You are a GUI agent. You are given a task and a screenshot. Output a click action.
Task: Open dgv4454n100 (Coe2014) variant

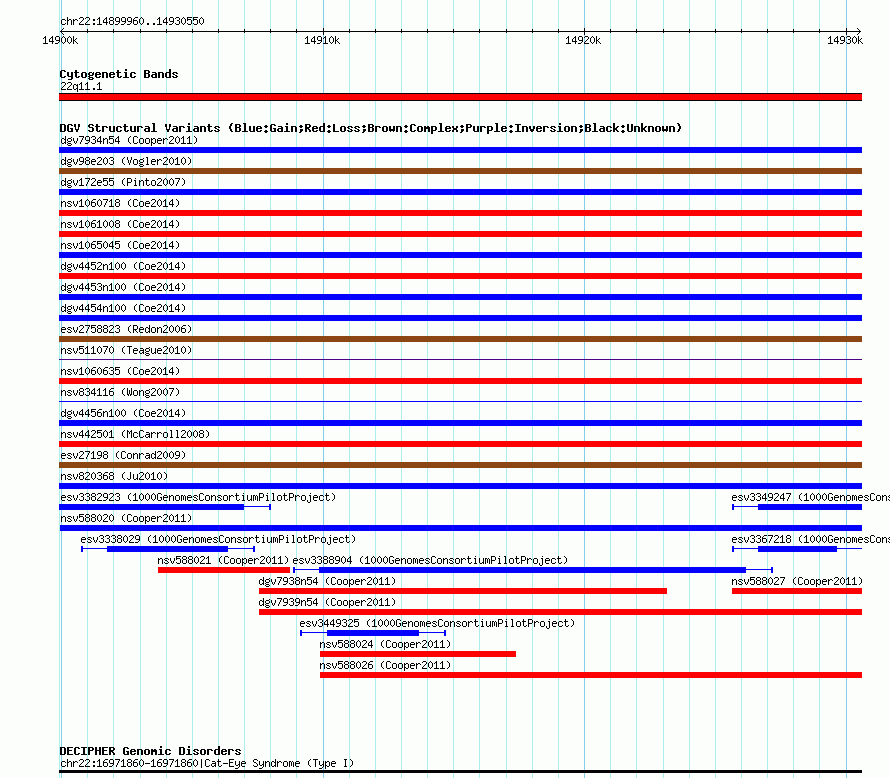point(123,309)
